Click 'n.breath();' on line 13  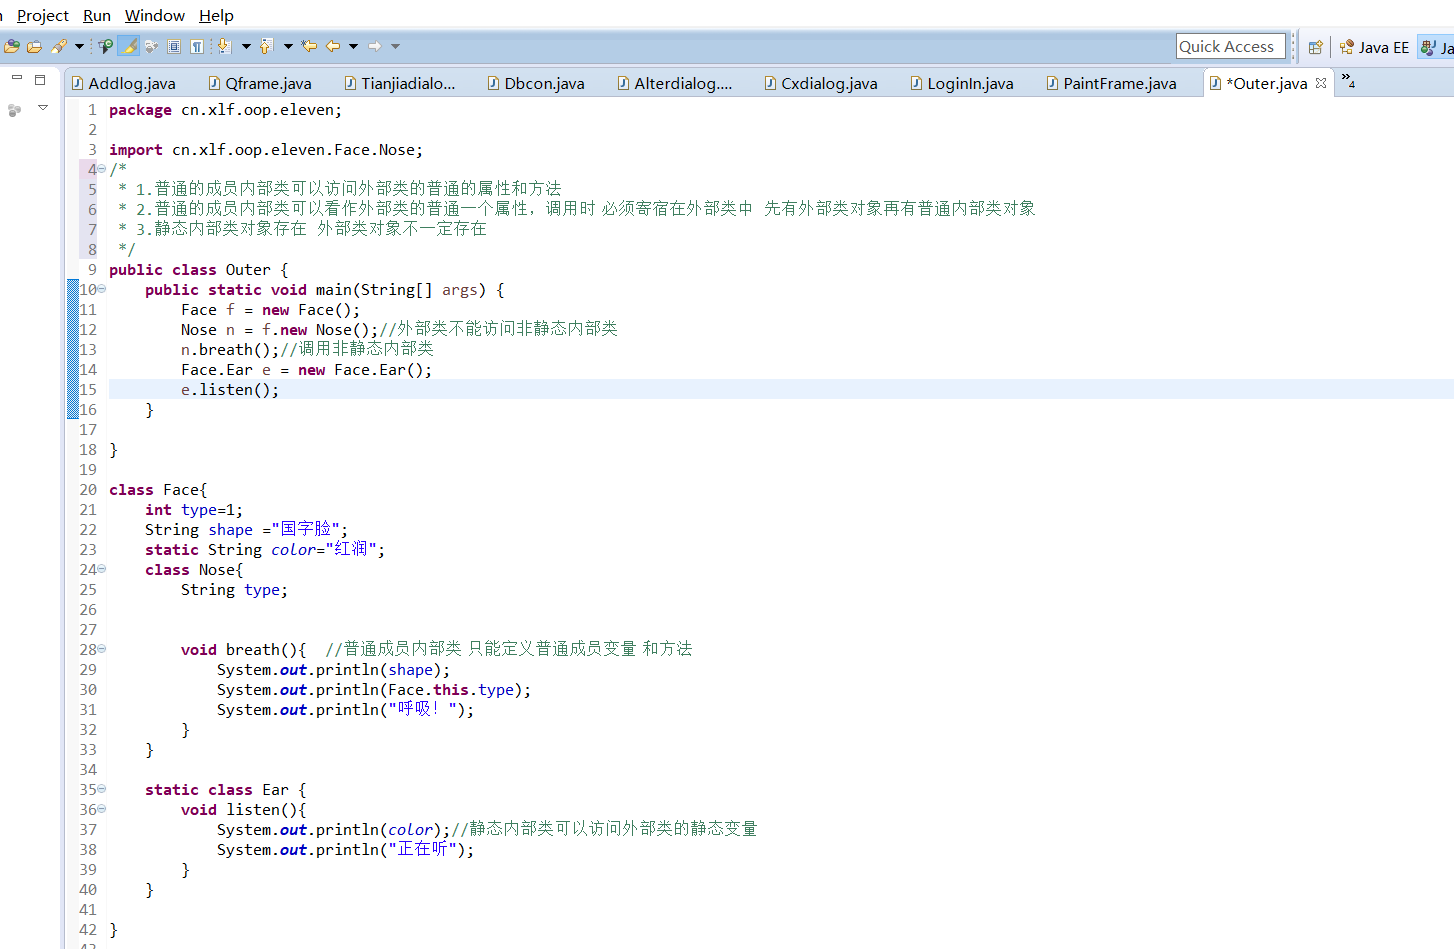230,350
